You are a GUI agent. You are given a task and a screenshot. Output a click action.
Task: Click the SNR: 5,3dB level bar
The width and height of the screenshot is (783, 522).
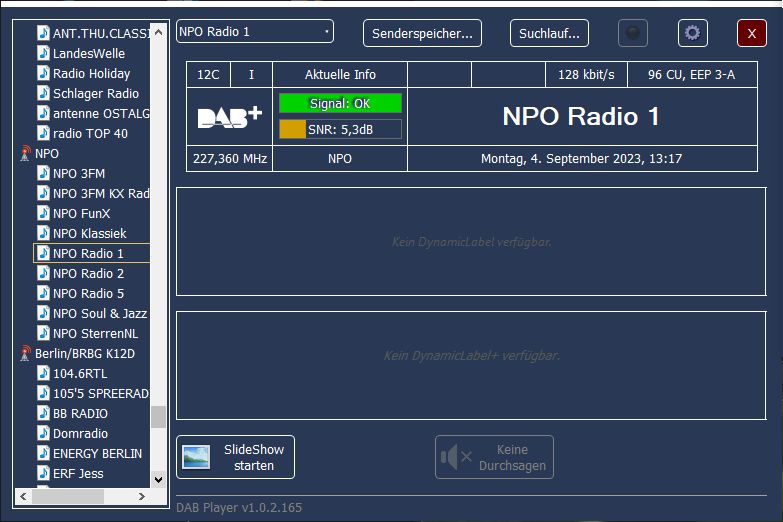340,129
